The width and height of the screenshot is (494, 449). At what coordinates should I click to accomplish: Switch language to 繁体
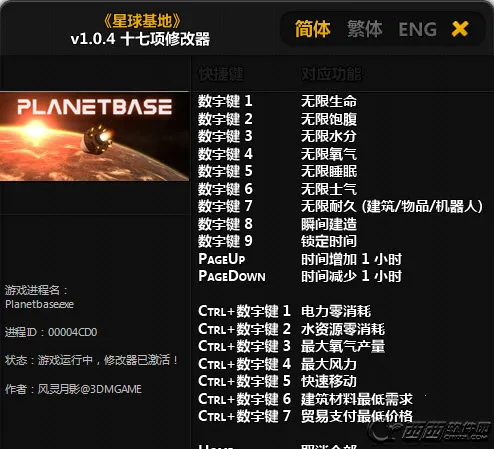coord(365,29)
